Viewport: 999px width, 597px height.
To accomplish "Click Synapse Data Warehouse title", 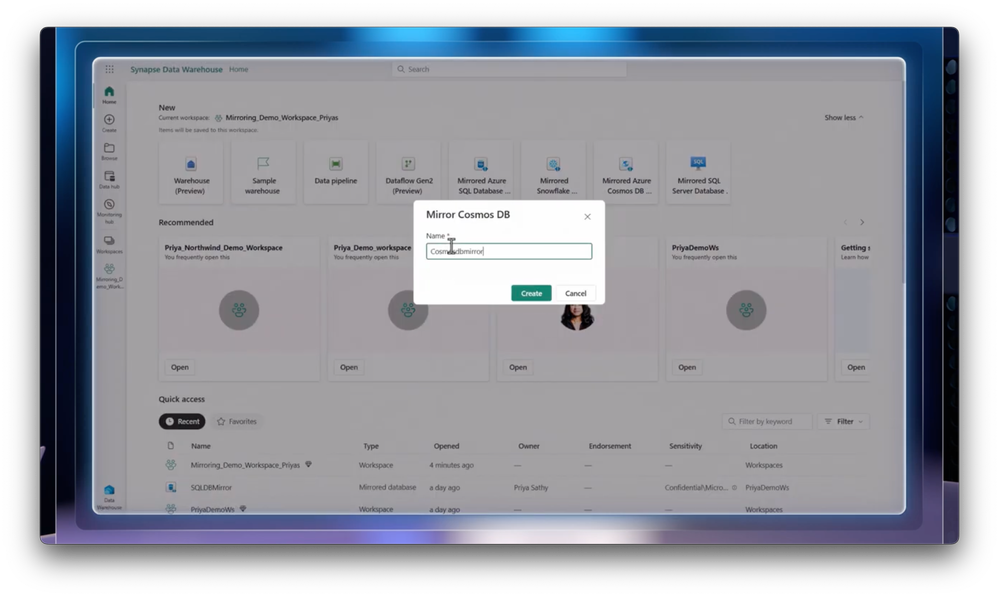I will [x=176, y=69].
